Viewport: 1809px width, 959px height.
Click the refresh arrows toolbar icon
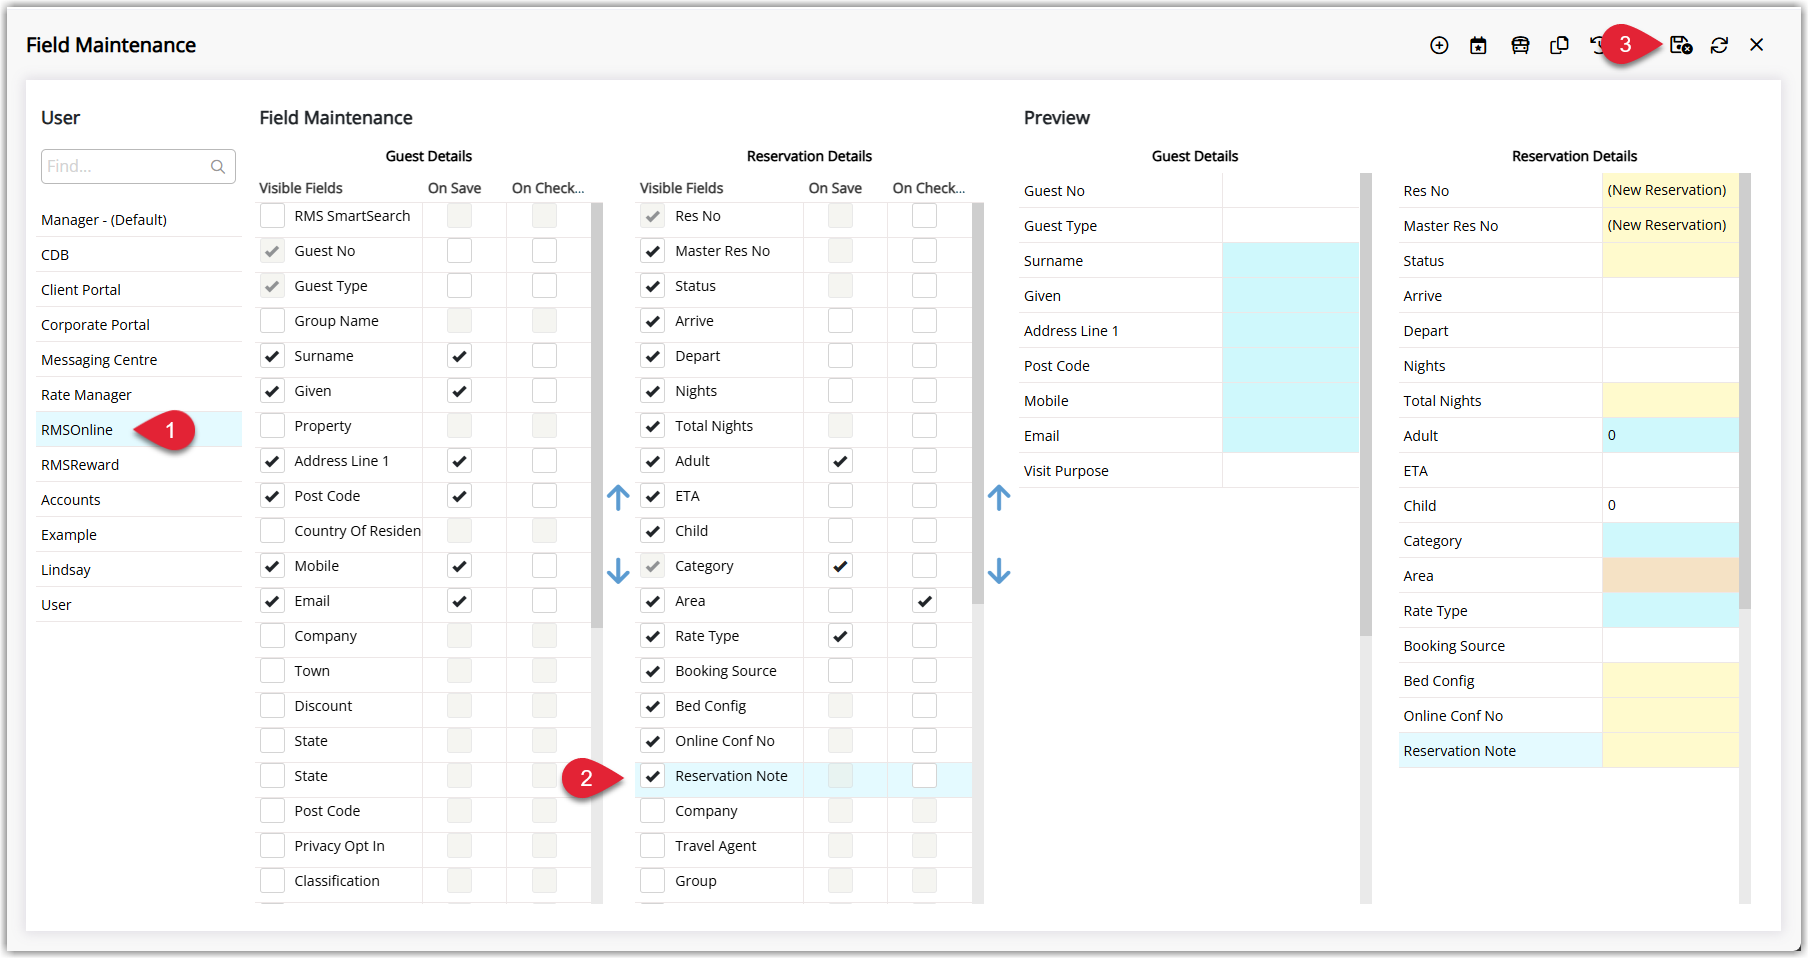1719,45
